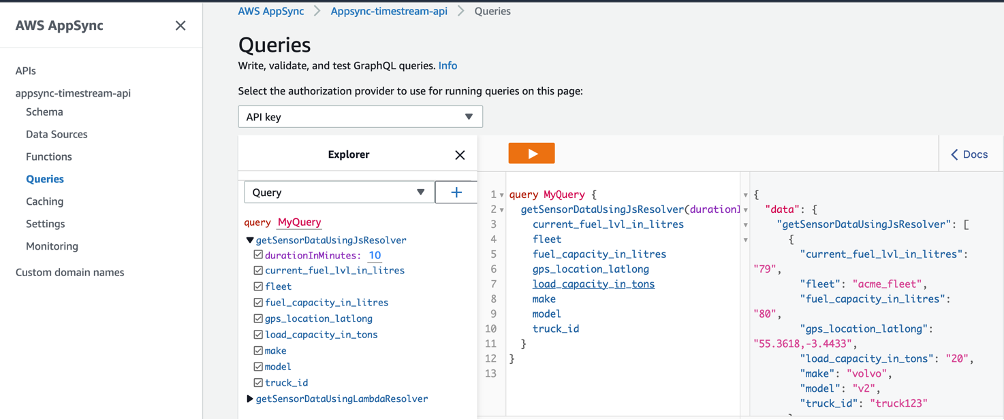This screenshot has height=420, width=1004.
Task: Toggle the gps_location_latlong checkbox
Action: click(x=259, y=318)
